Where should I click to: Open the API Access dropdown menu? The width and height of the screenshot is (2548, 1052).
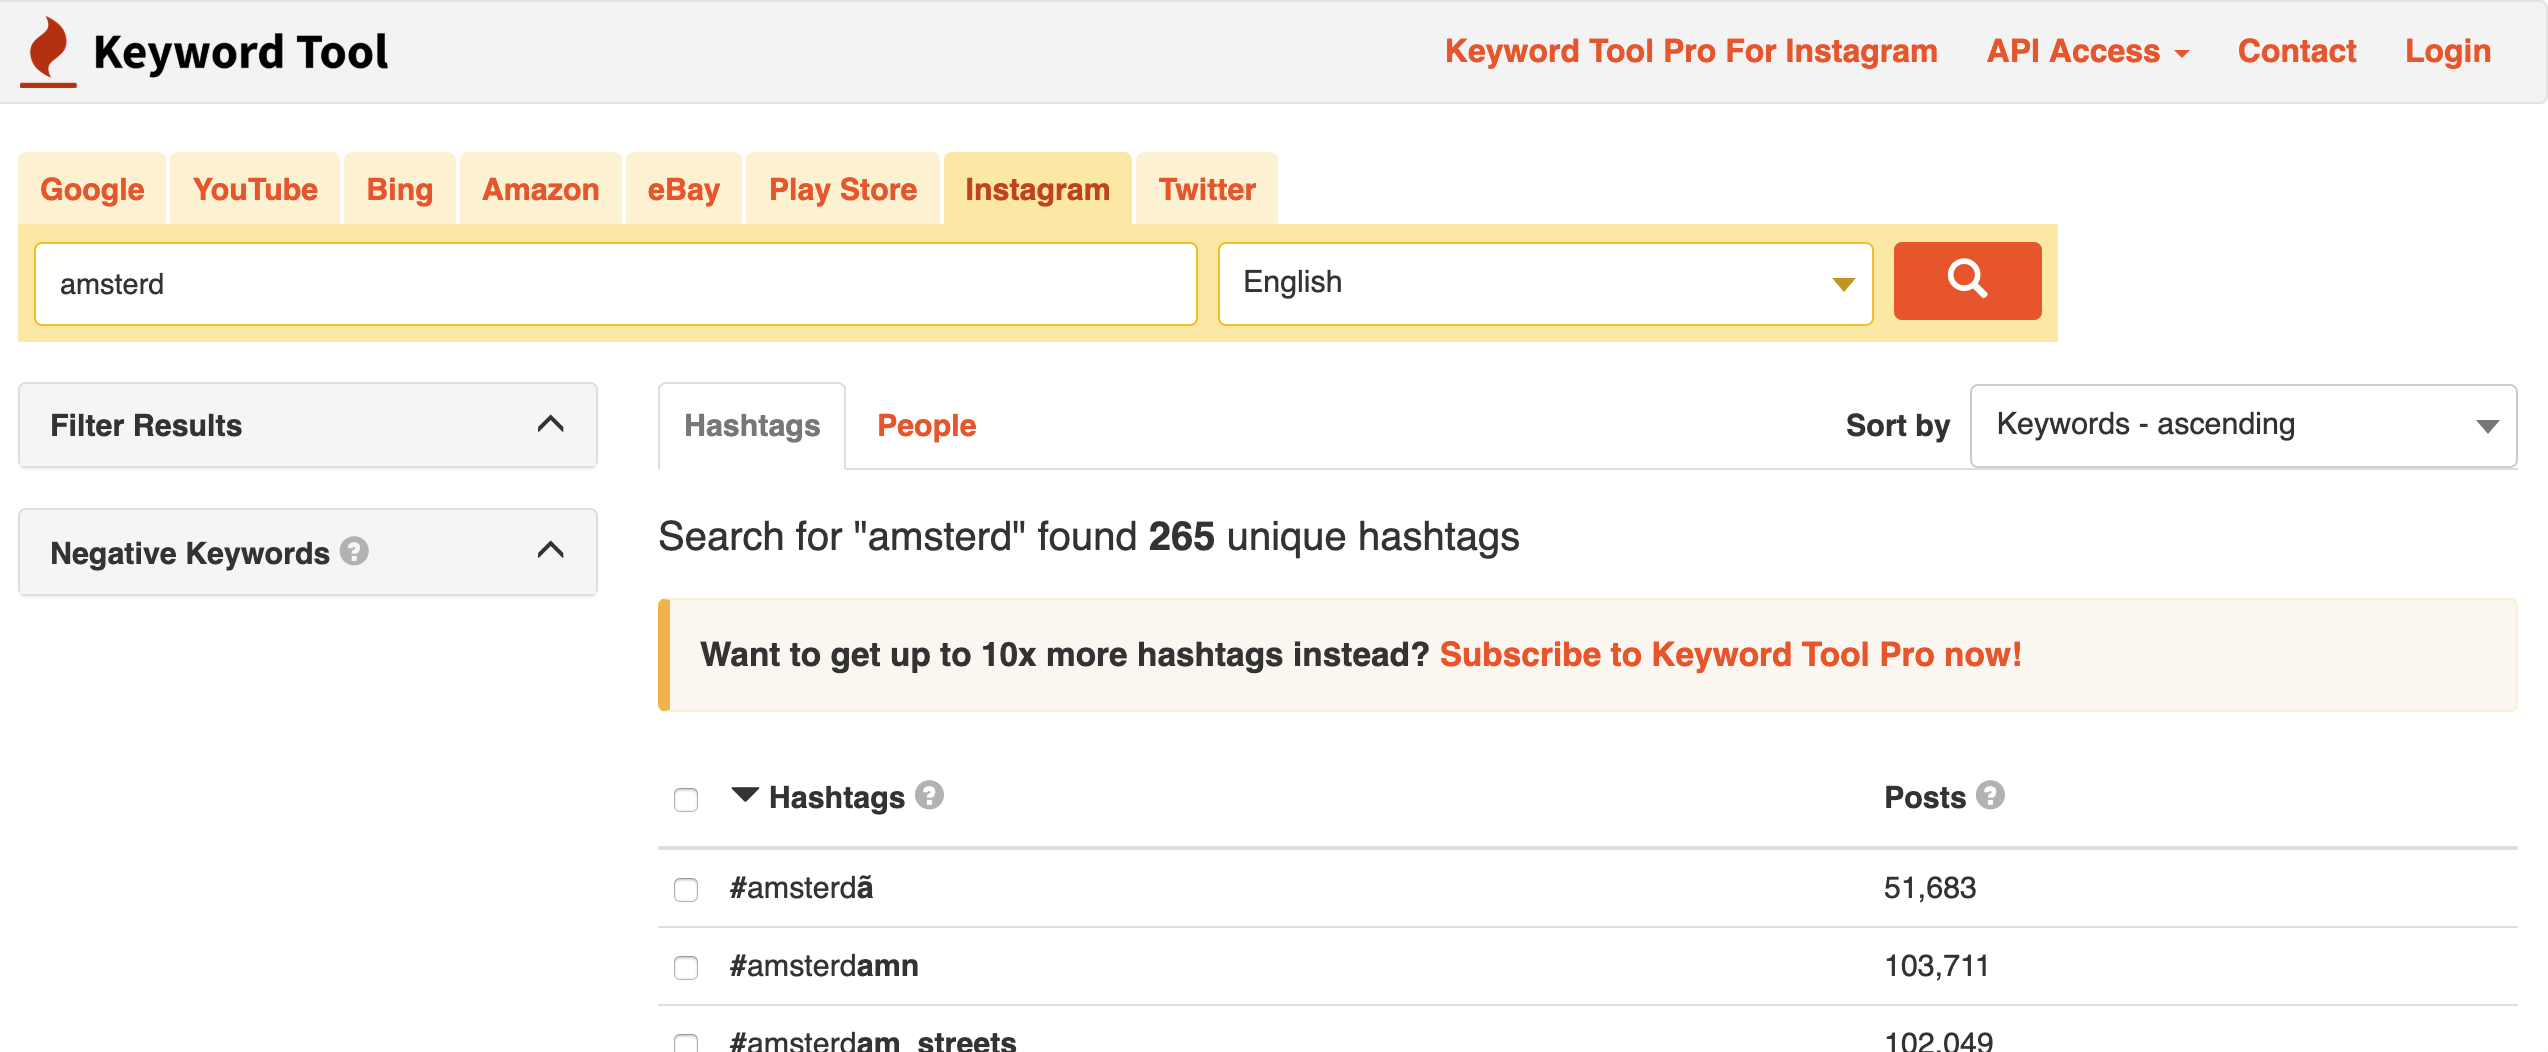[x=2087, y=51]
